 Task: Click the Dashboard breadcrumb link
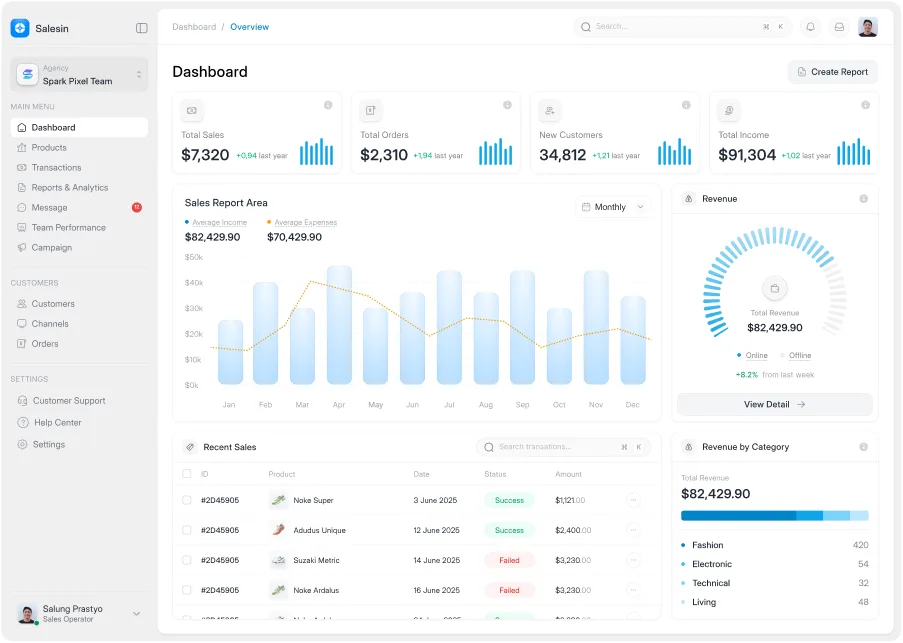pos(194,27)
